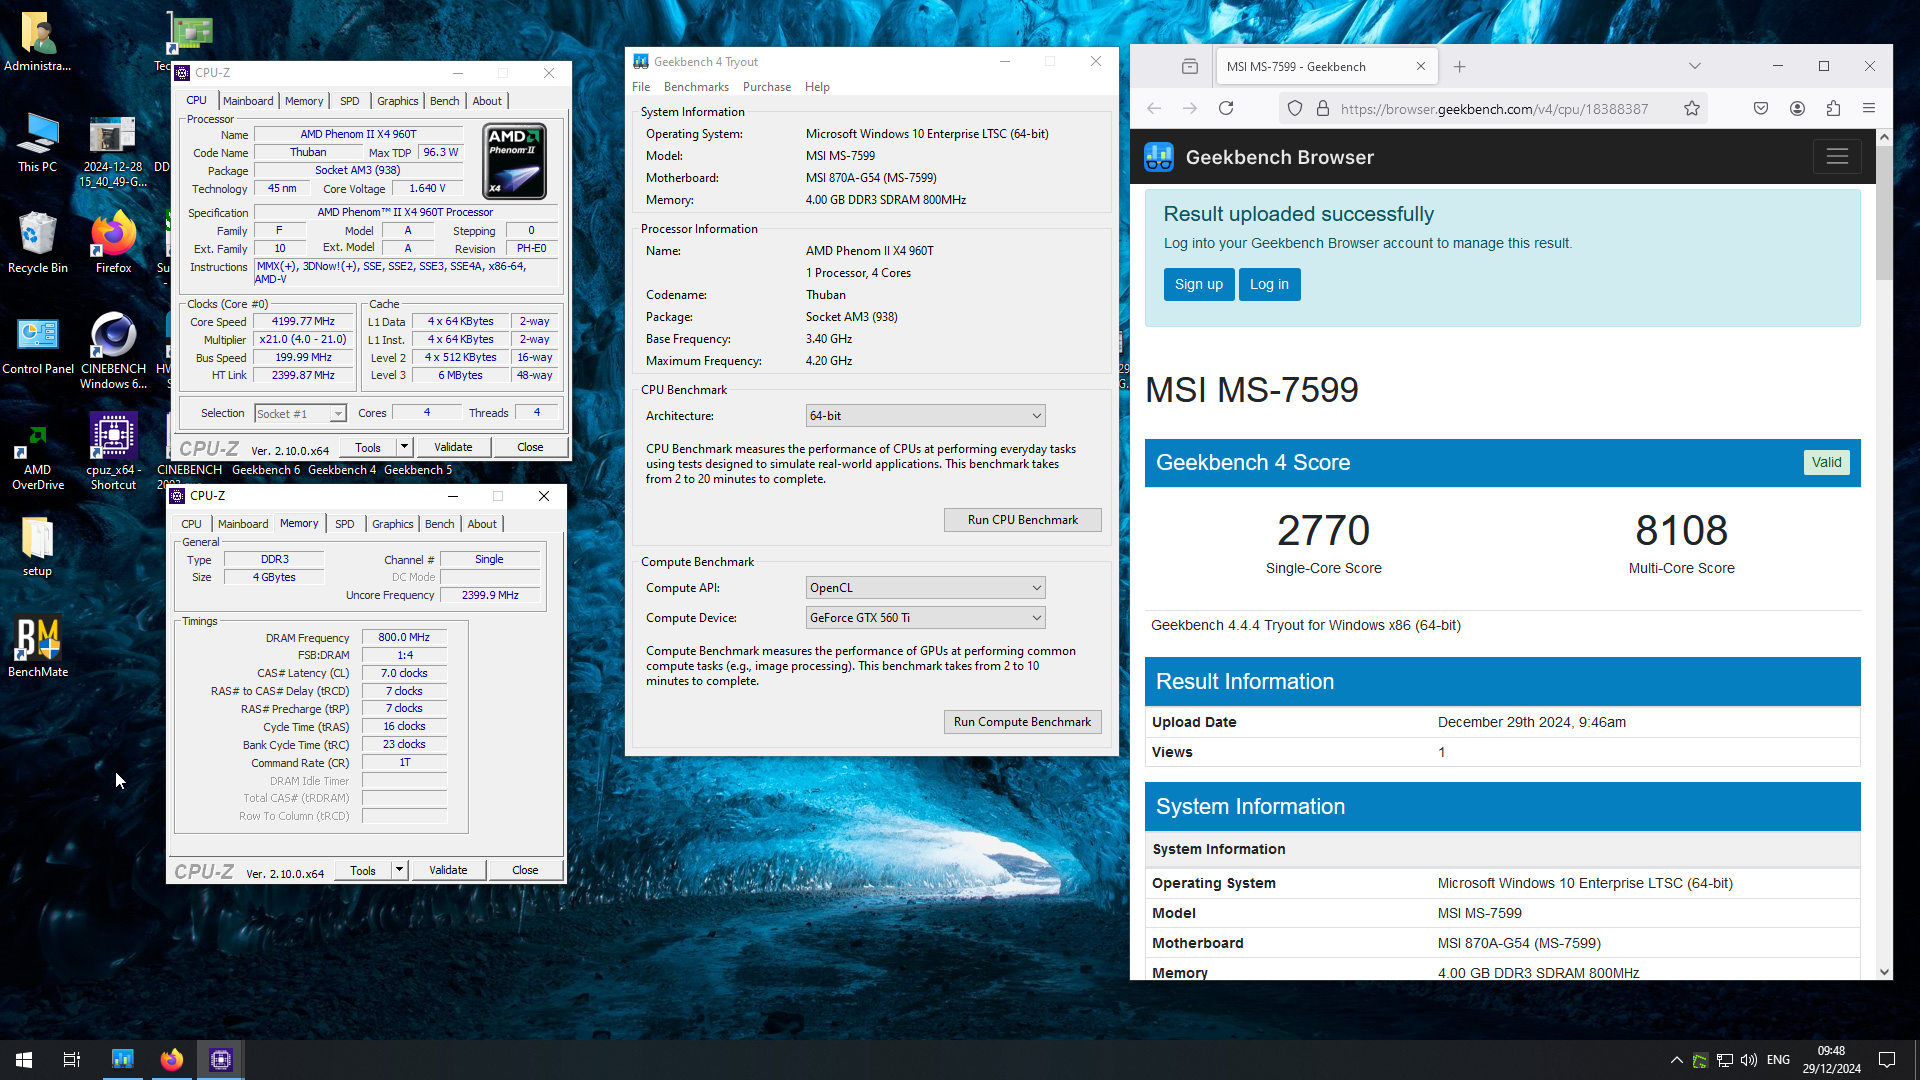Viewport: 1920px width, 1080px height.
Task: Open the Bench tab in lower CPU-Z
Action: 439,524
